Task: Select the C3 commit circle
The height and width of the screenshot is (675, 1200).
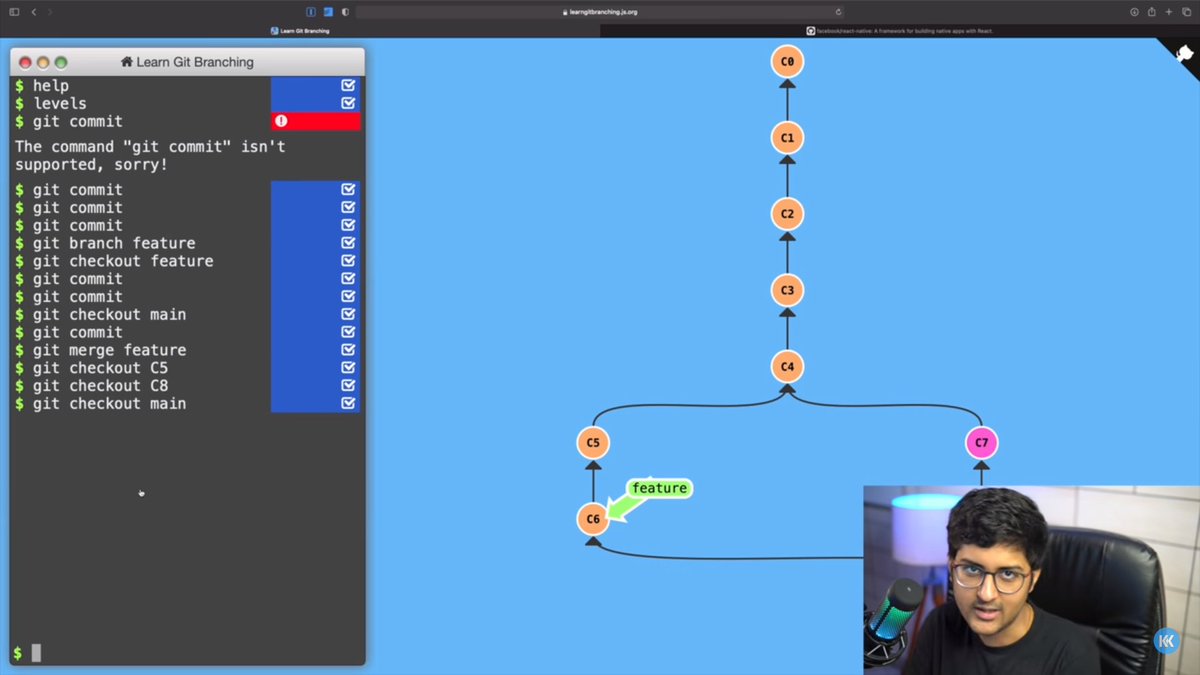Action: coord(787,290)
